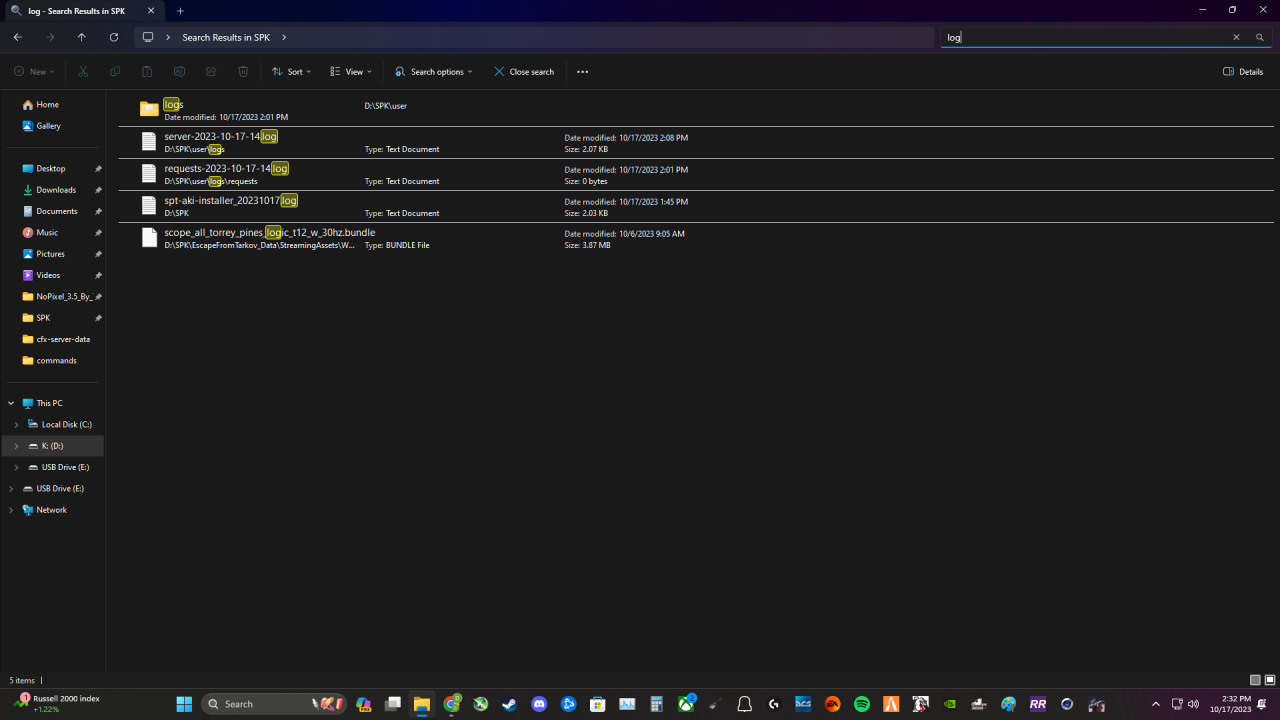
Task: Click the PC icon in the address bar
Action: point(148,37)
